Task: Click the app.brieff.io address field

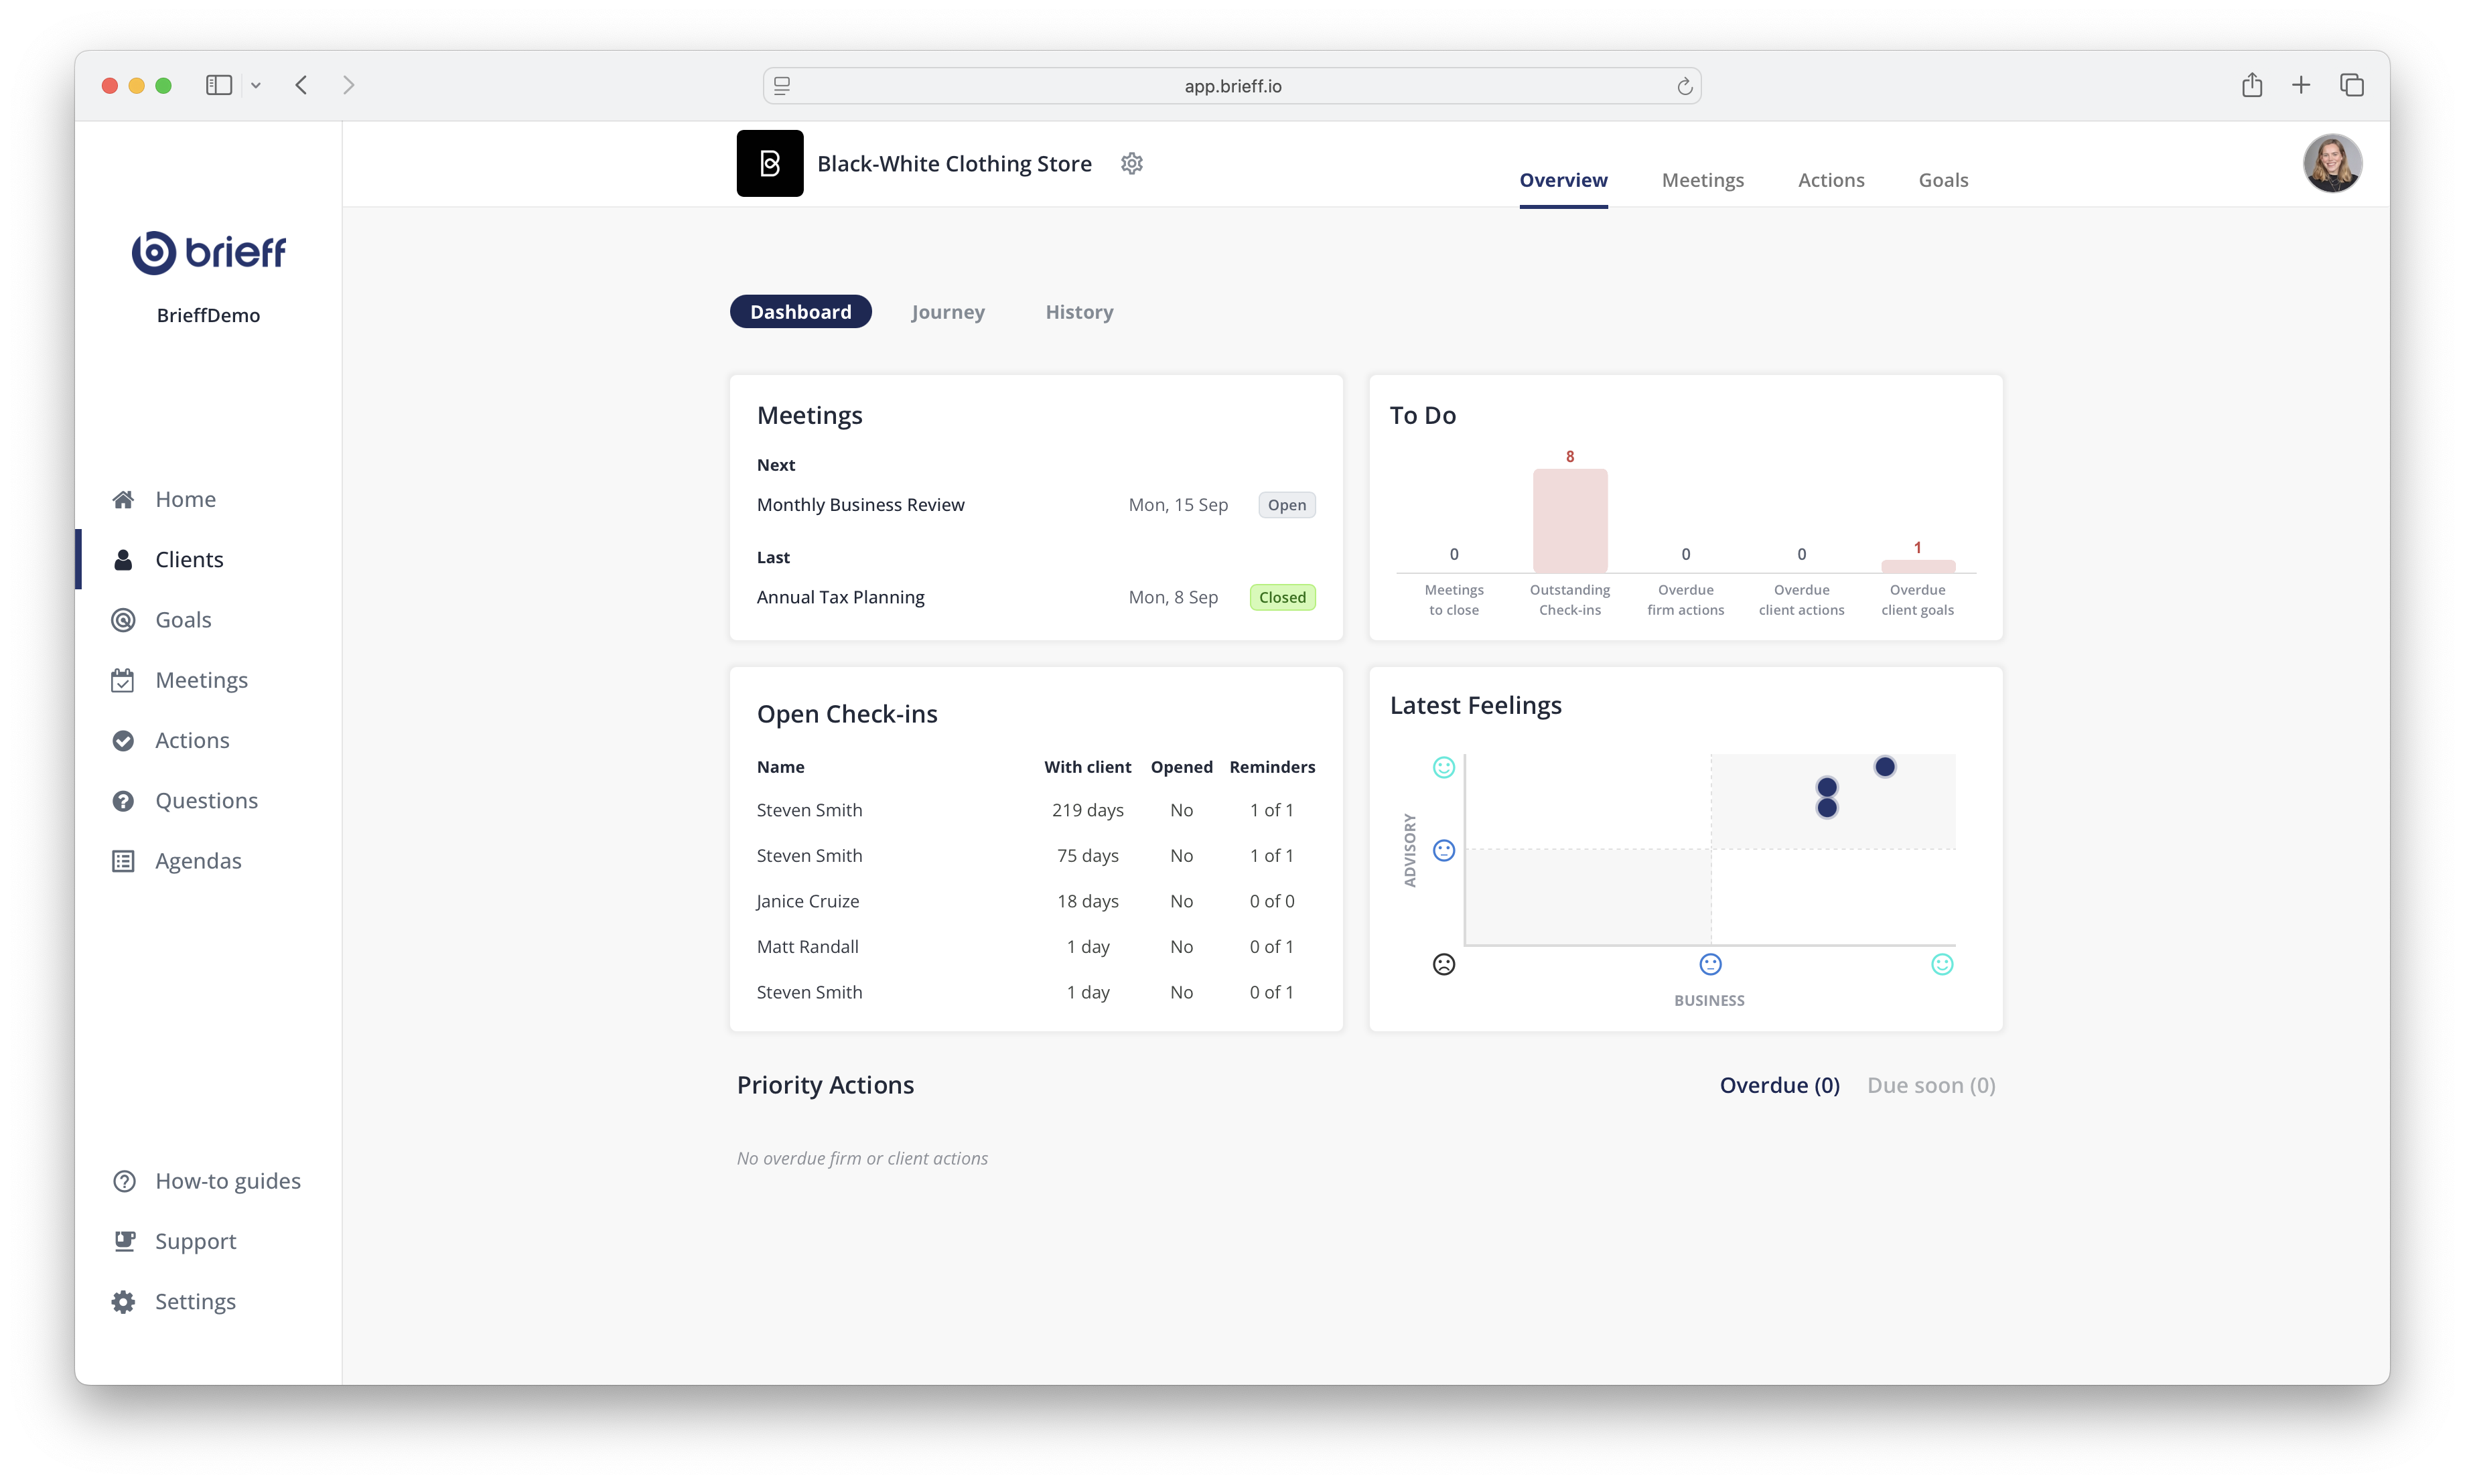Action: coord(1232,86)
